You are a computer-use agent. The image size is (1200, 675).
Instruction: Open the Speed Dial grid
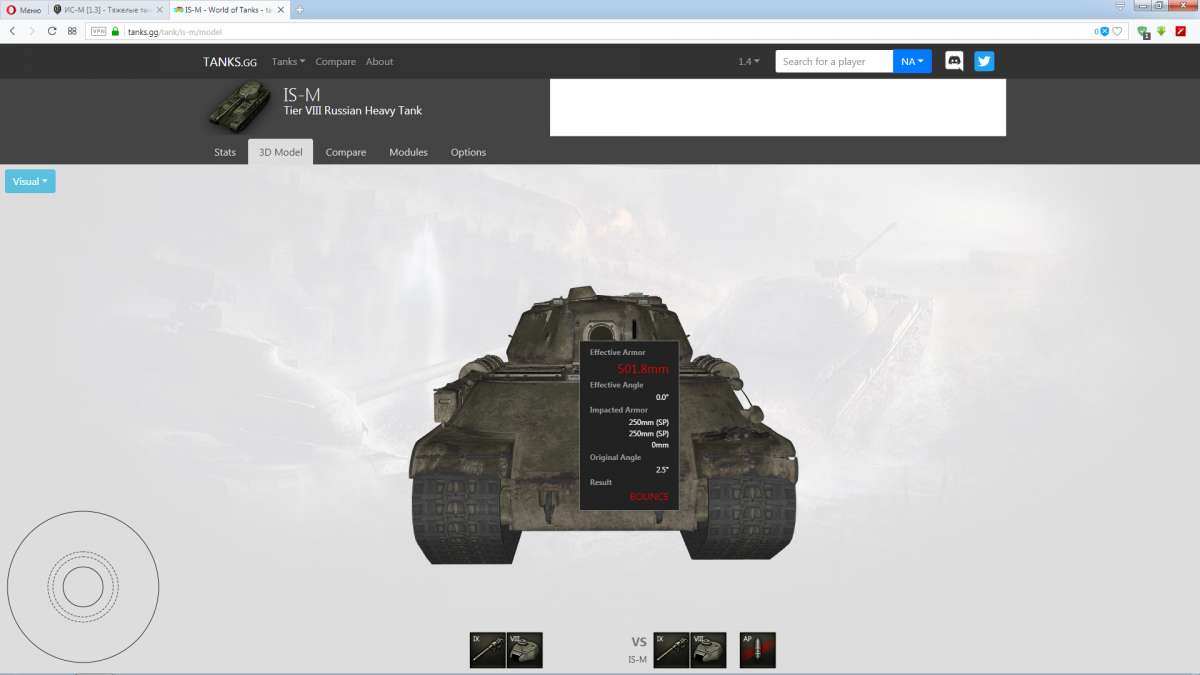pyautogui.click(x=72, y=31)
